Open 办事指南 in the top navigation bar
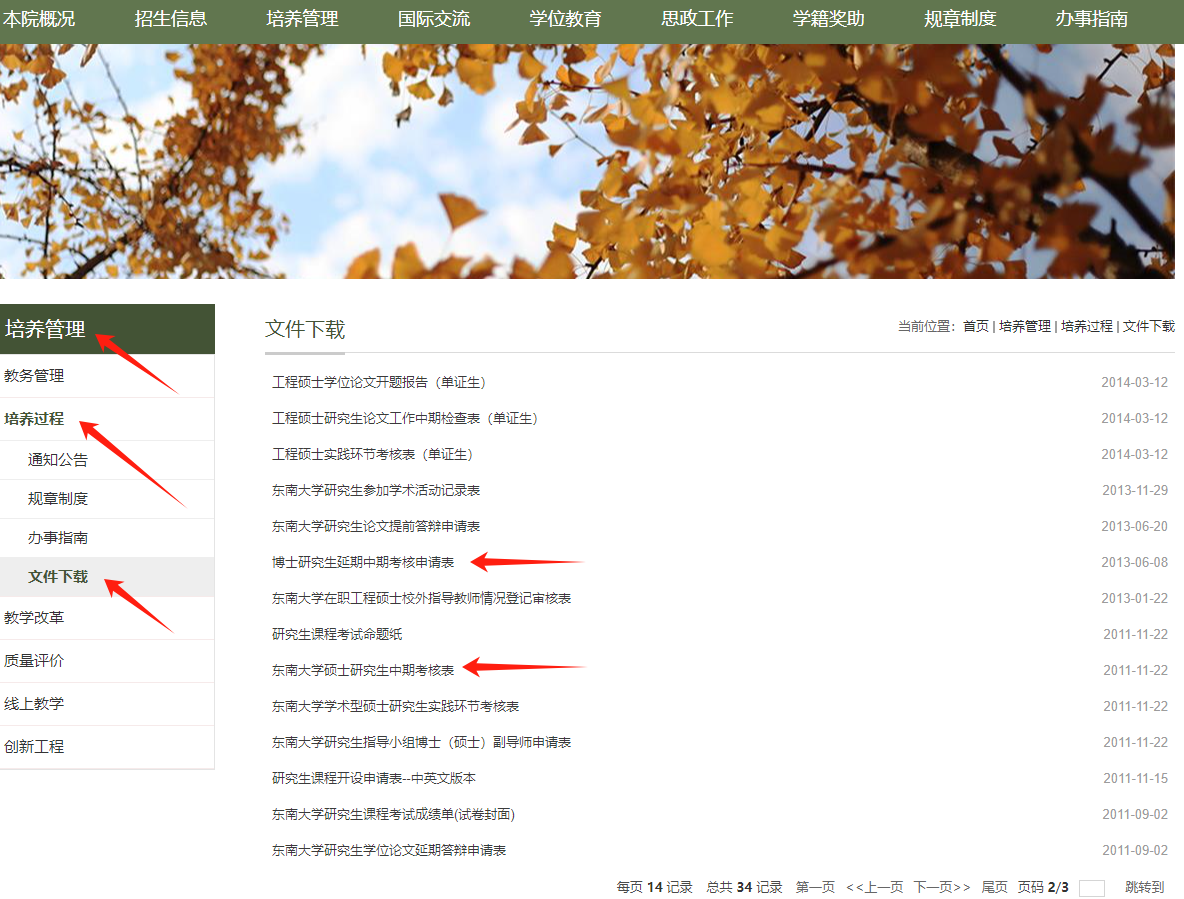The height and width of the screenshot is (899, 1184). pyautogui.click(x=1092, y=19)
